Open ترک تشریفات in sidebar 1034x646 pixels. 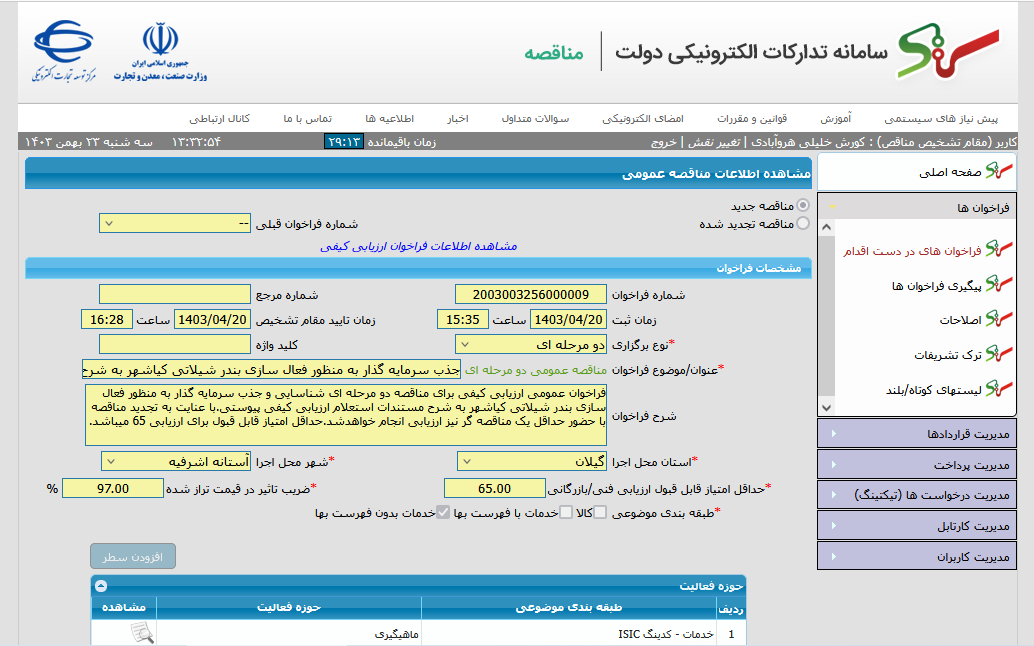coord(948,355)
